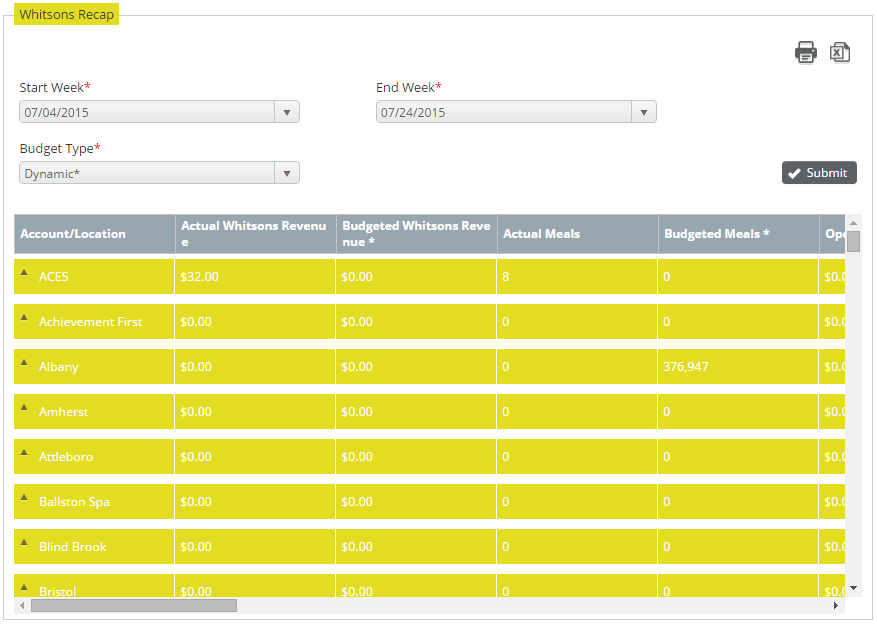Screen dimensions: 877x625
Task: Click the horizontal scrollbar thumb
Action: (x=133, y=605)
